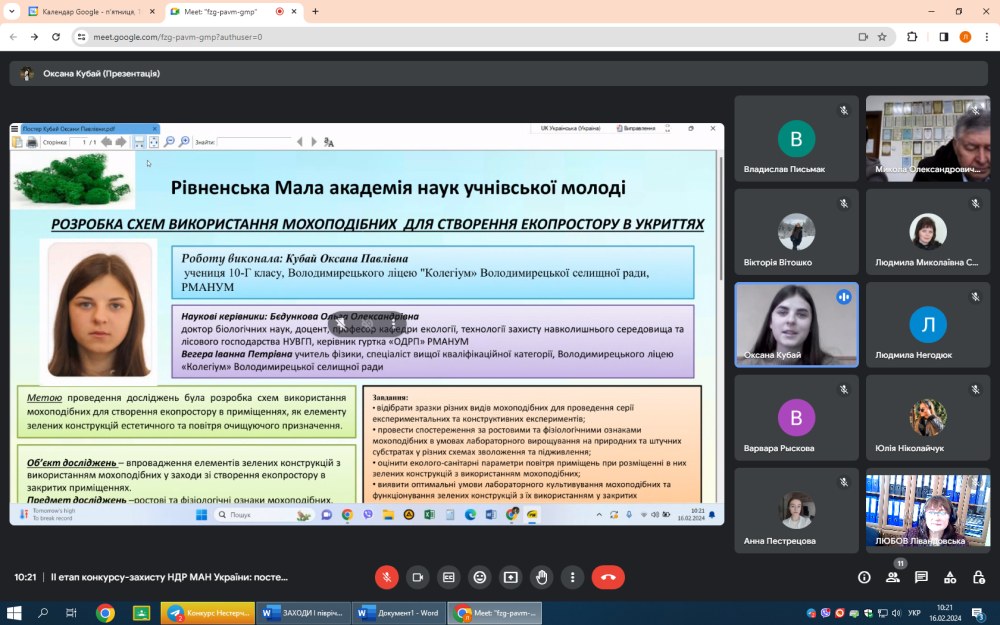The width and height of the screenshot is (1000, 625).
Task: Switch to Google Calendar browser tab
Action: [90, 12]
